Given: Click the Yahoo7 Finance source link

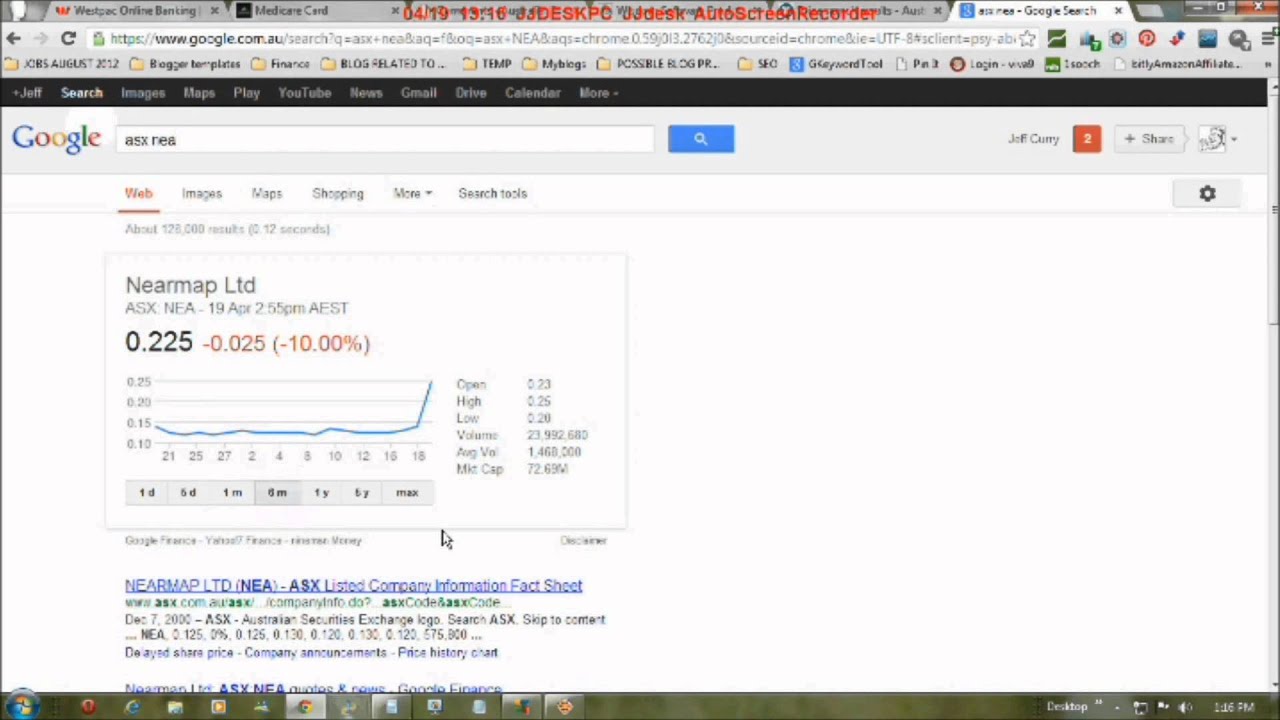Looking at the screenshot, I should coord(243,541).
